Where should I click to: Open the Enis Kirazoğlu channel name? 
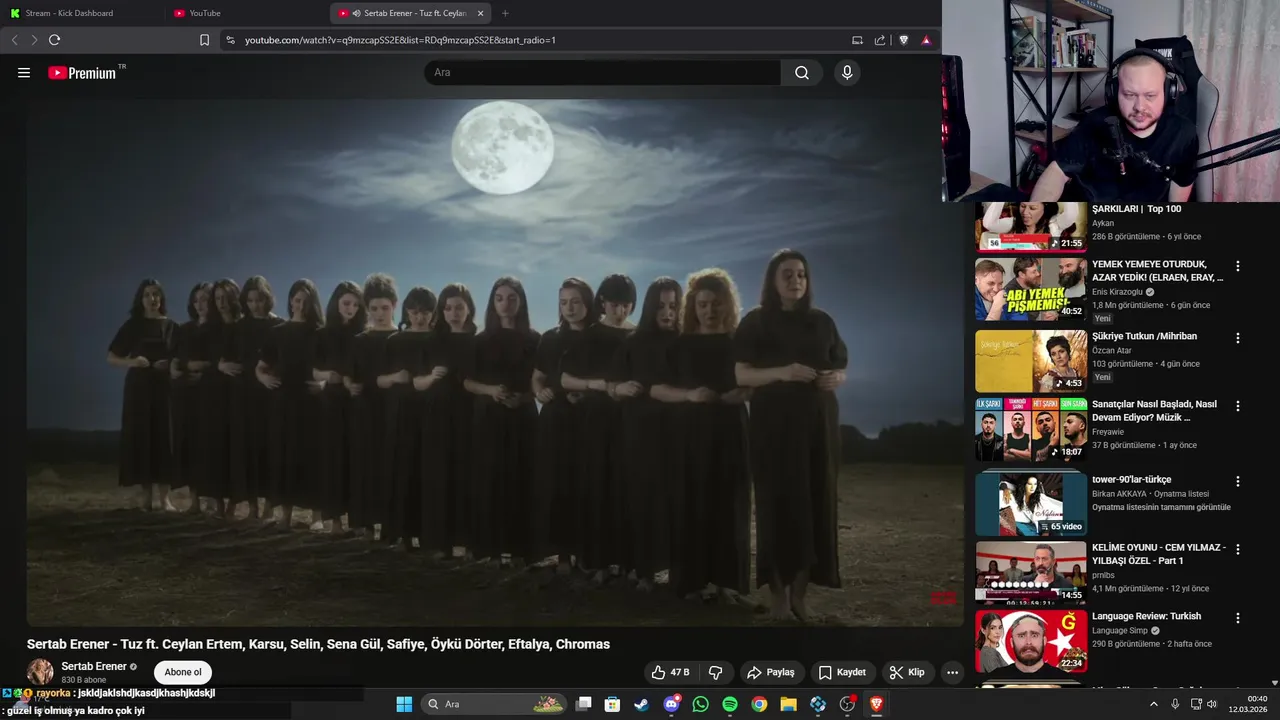(1117, 292)
